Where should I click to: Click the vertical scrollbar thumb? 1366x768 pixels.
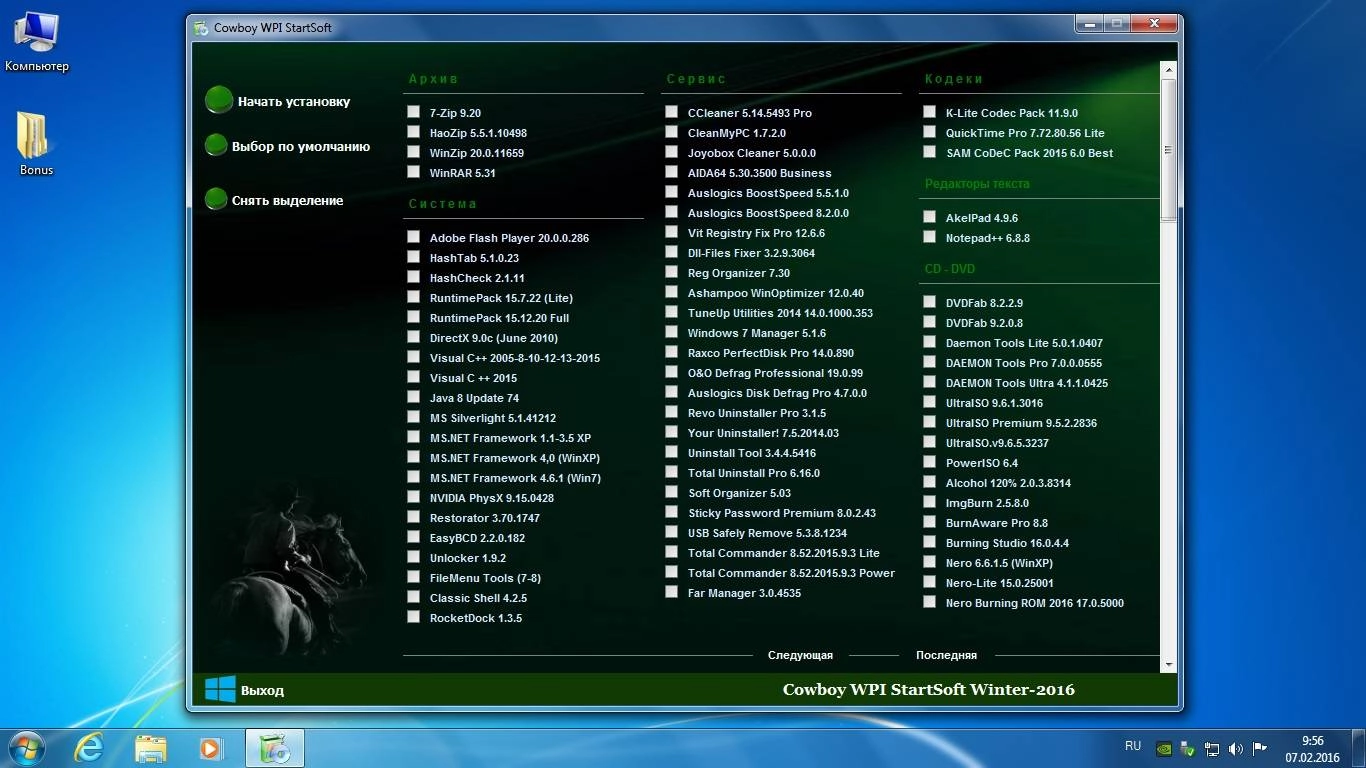(1169, 150)
